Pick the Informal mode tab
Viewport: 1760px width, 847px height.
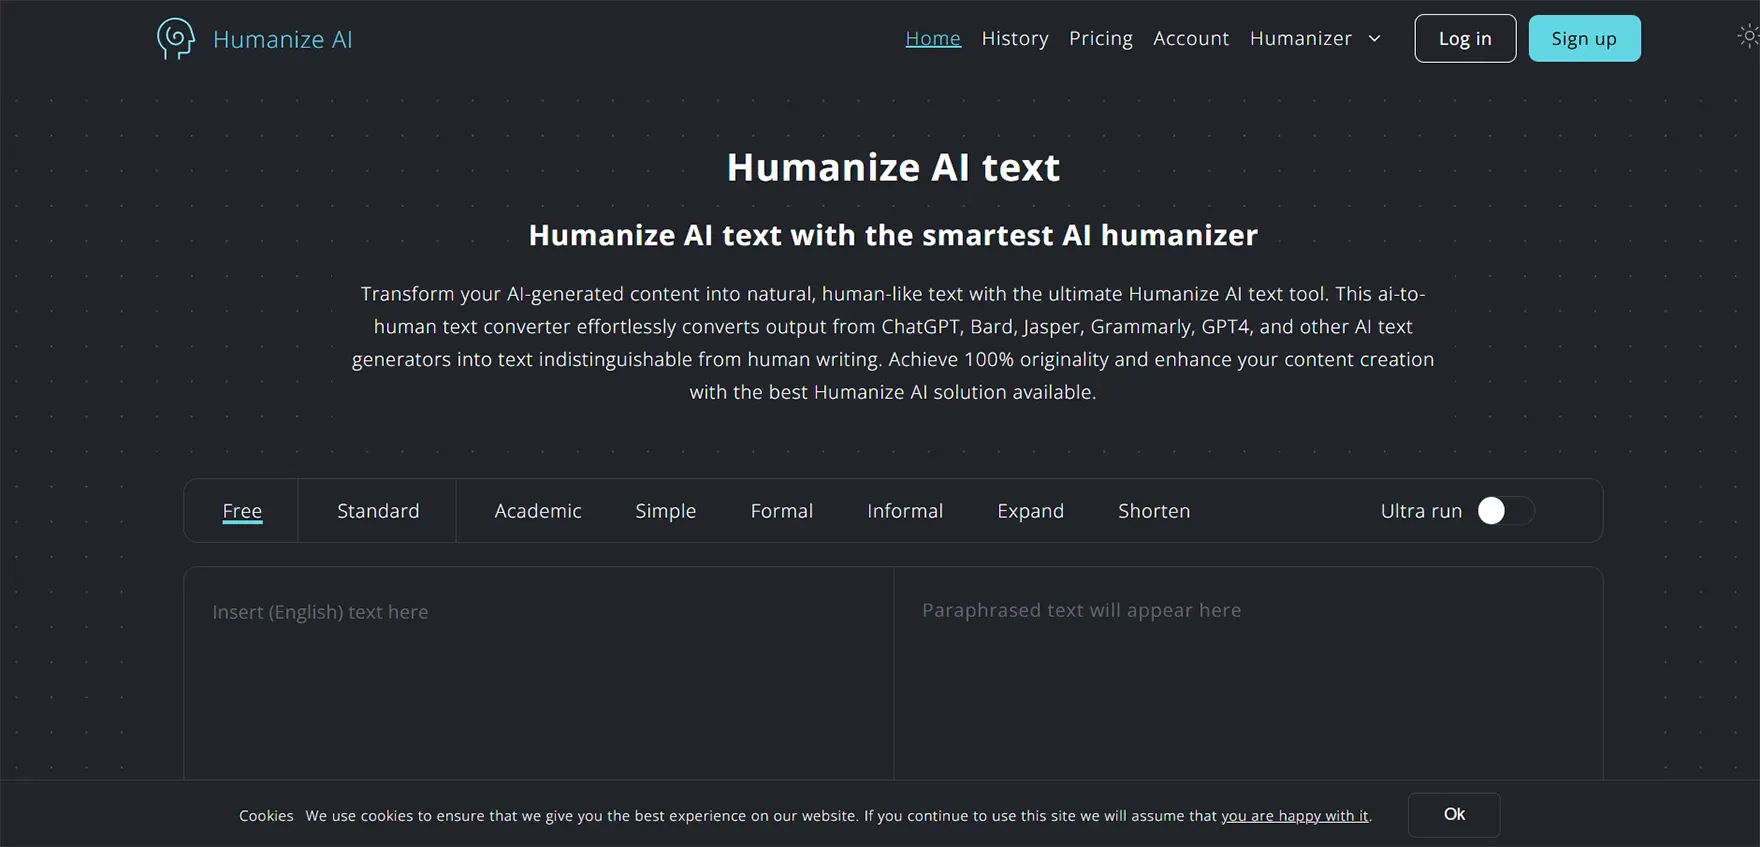pyautogui.click(x=905, y=511)
